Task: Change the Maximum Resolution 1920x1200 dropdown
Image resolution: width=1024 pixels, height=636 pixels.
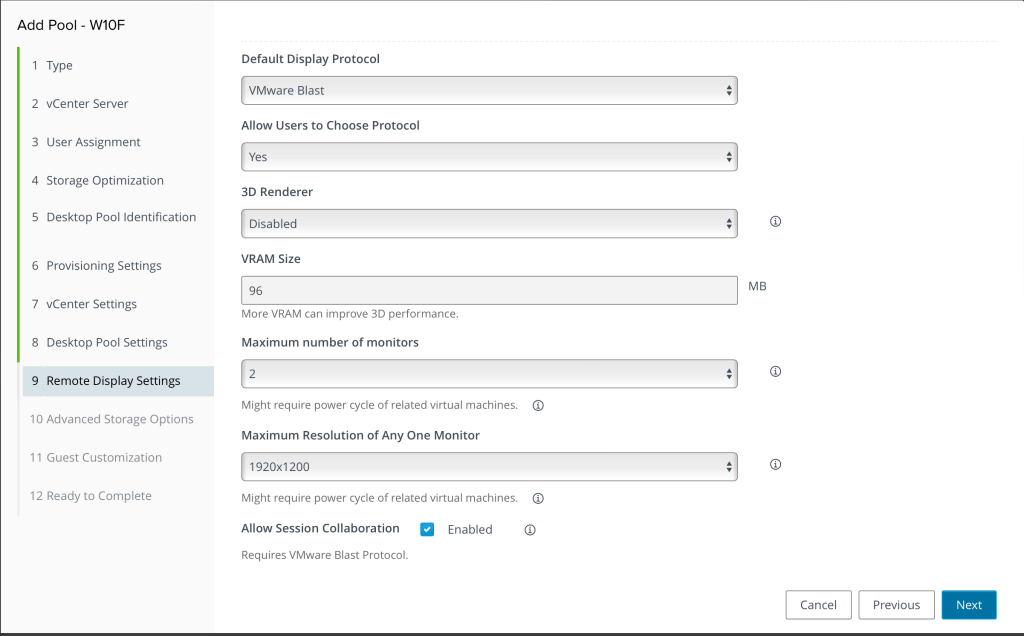Action: click(489, 466)
